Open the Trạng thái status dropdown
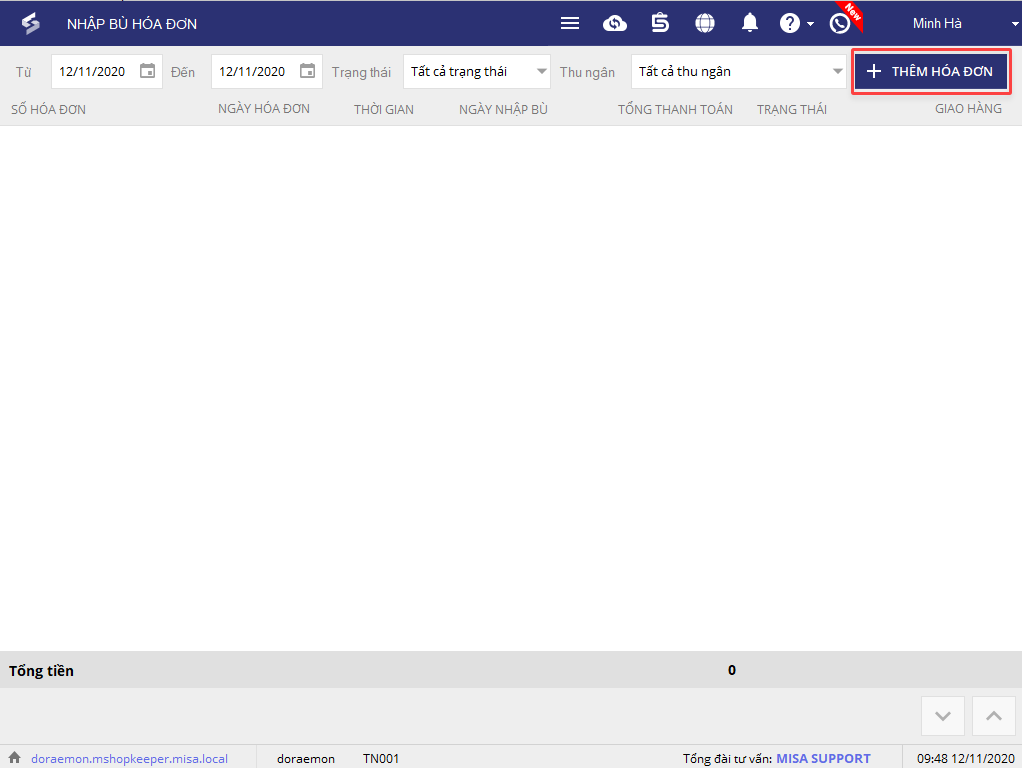The image size is (1022, 768). point(476,72)
